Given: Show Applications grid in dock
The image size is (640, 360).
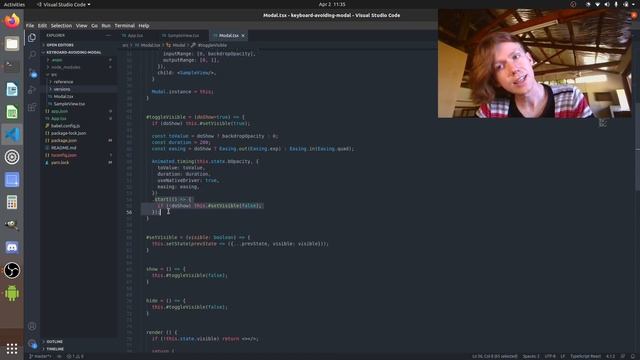Looking at the screenshot, I should point(12,349).
